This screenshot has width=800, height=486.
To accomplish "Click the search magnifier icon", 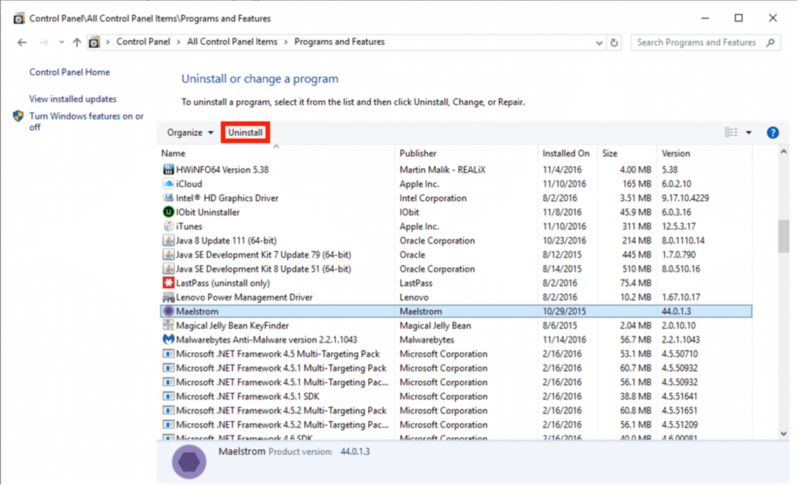I will pos(770,42).
